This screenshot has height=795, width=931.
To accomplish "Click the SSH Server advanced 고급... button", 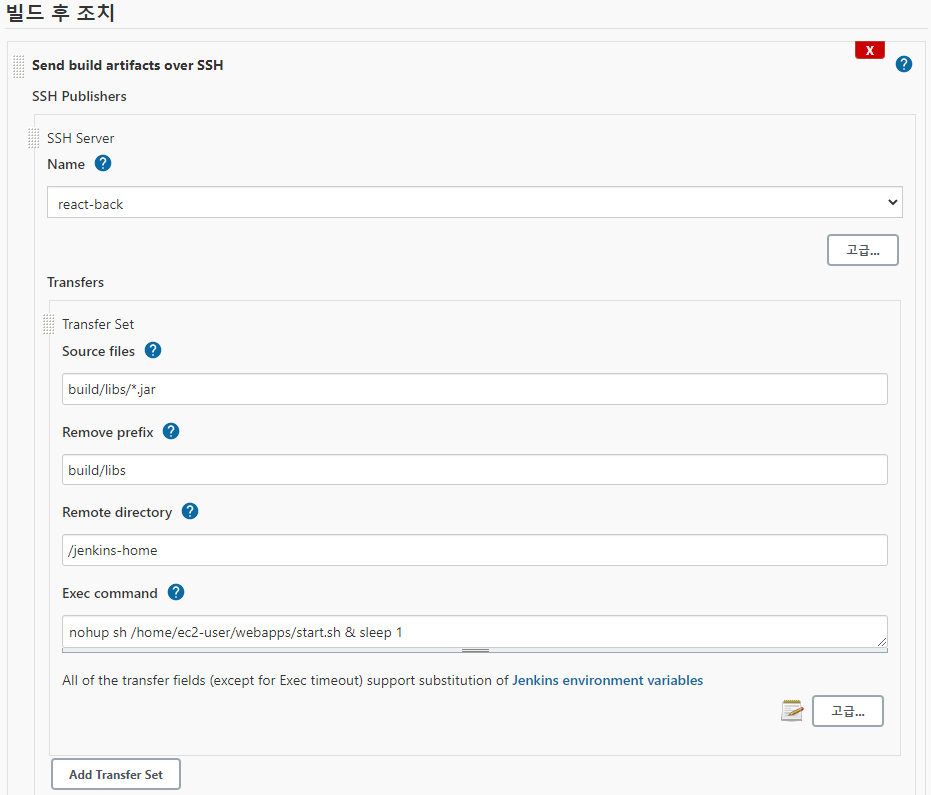I will (863, 250).
